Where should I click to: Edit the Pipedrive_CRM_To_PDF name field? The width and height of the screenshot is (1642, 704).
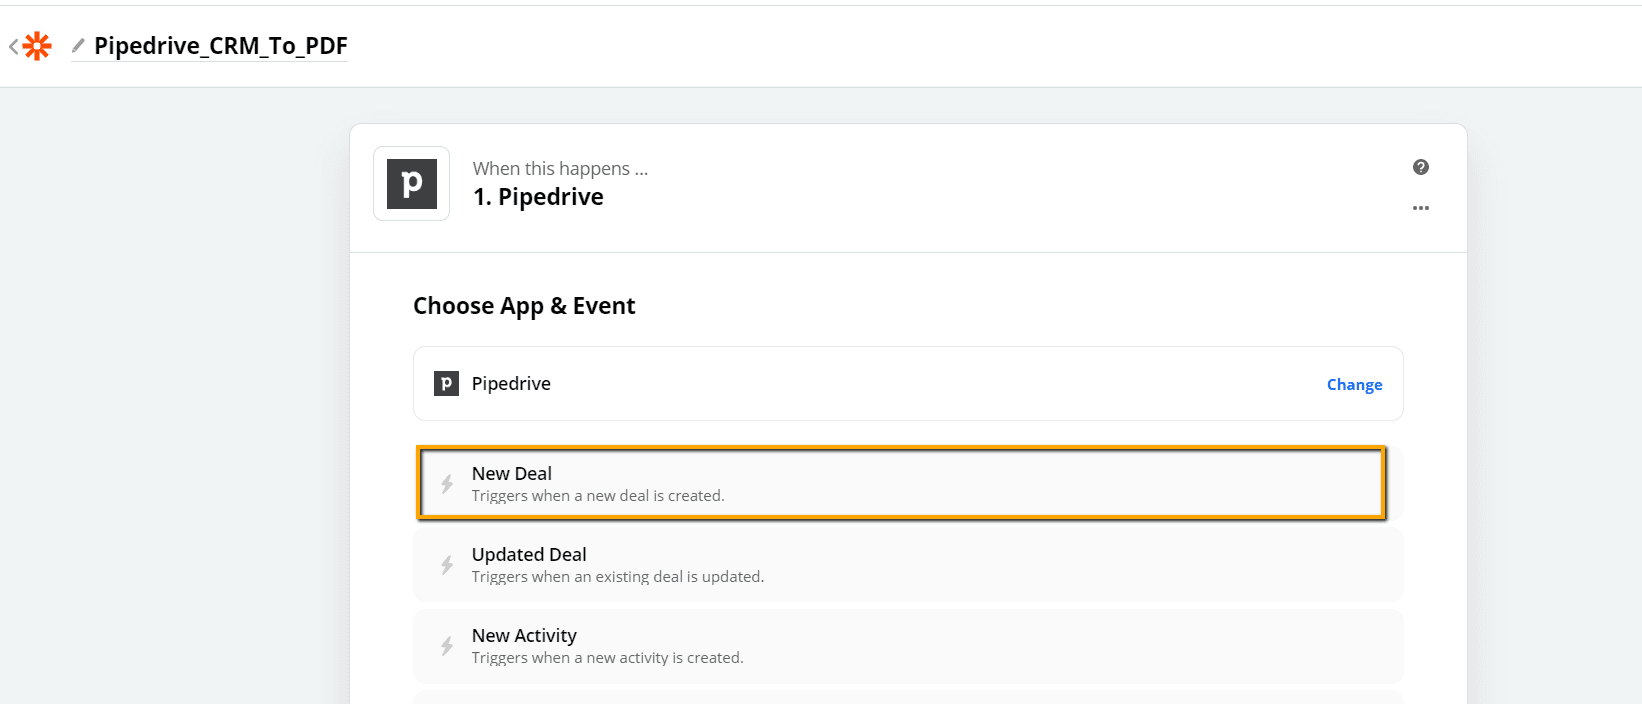tap(220, 46)
